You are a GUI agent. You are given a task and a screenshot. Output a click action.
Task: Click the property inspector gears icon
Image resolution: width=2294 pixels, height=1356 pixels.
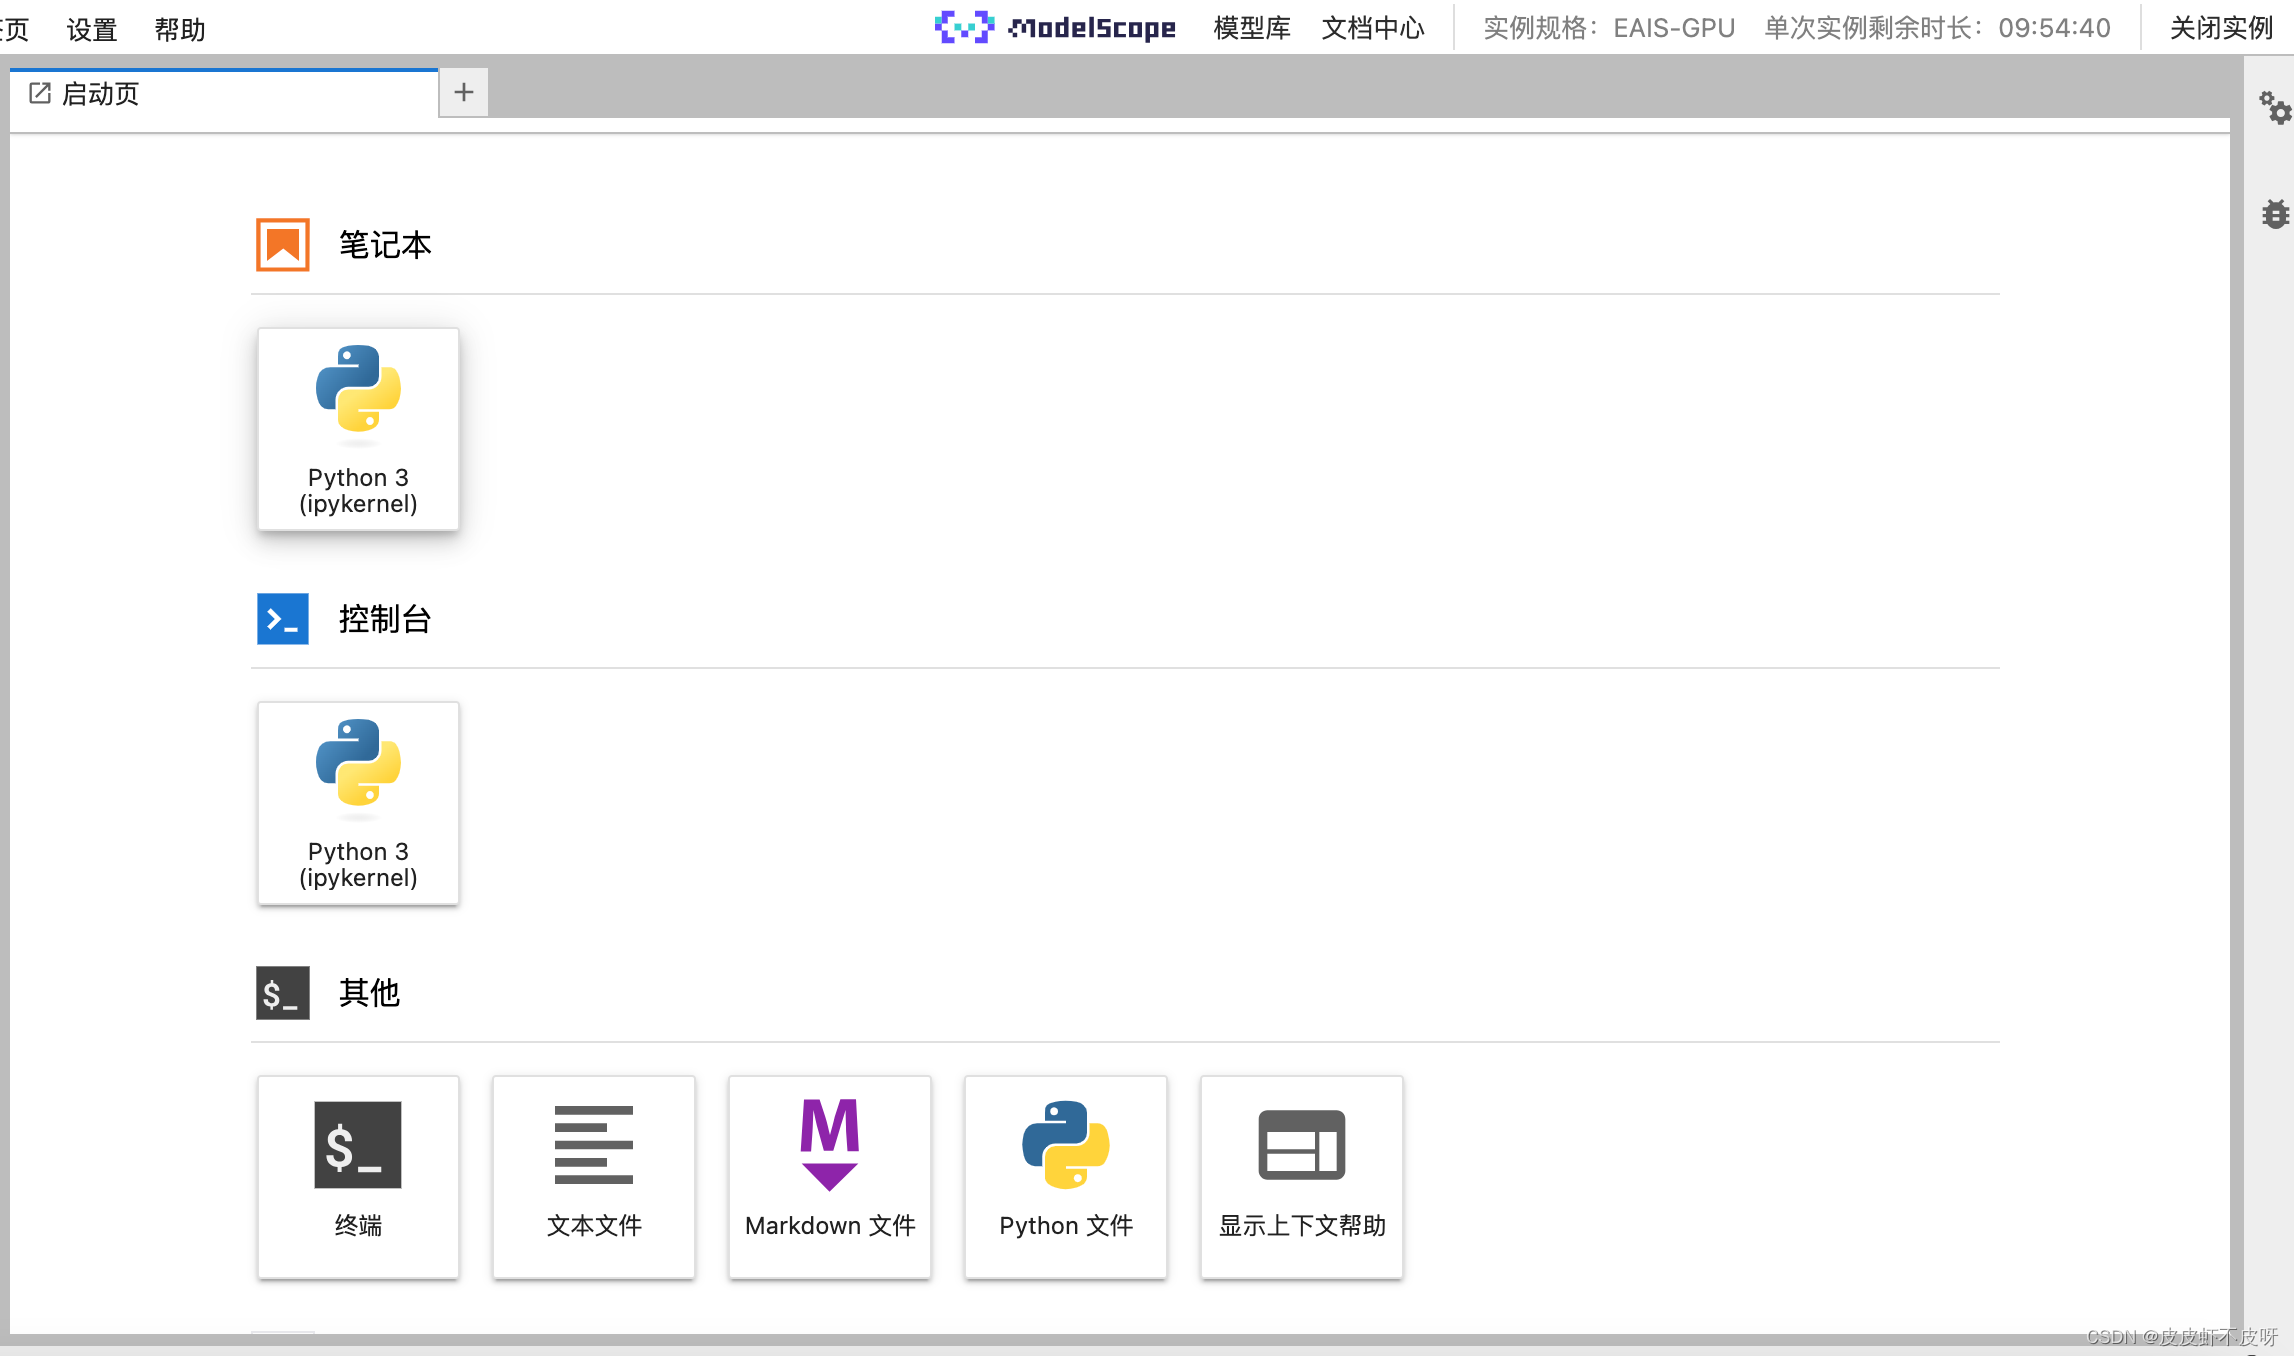[x=2274, y=108]
